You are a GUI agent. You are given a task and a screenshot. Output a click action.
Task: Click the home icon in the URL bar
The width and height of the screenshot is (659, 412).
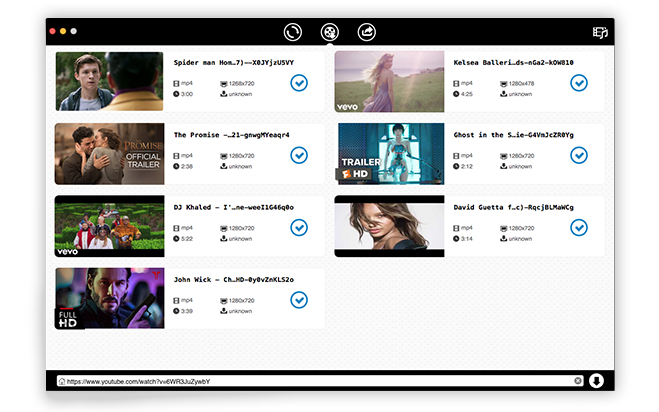tap(62, 381)
